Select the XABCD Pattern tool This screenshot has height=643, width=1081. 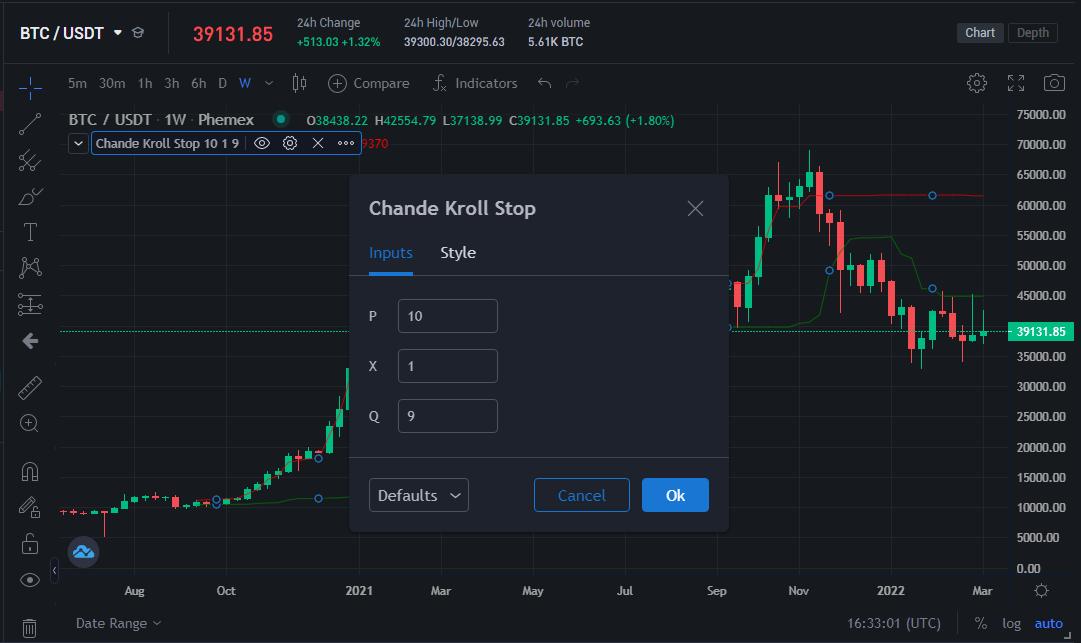pyautogui.click(x=30, y=267)
